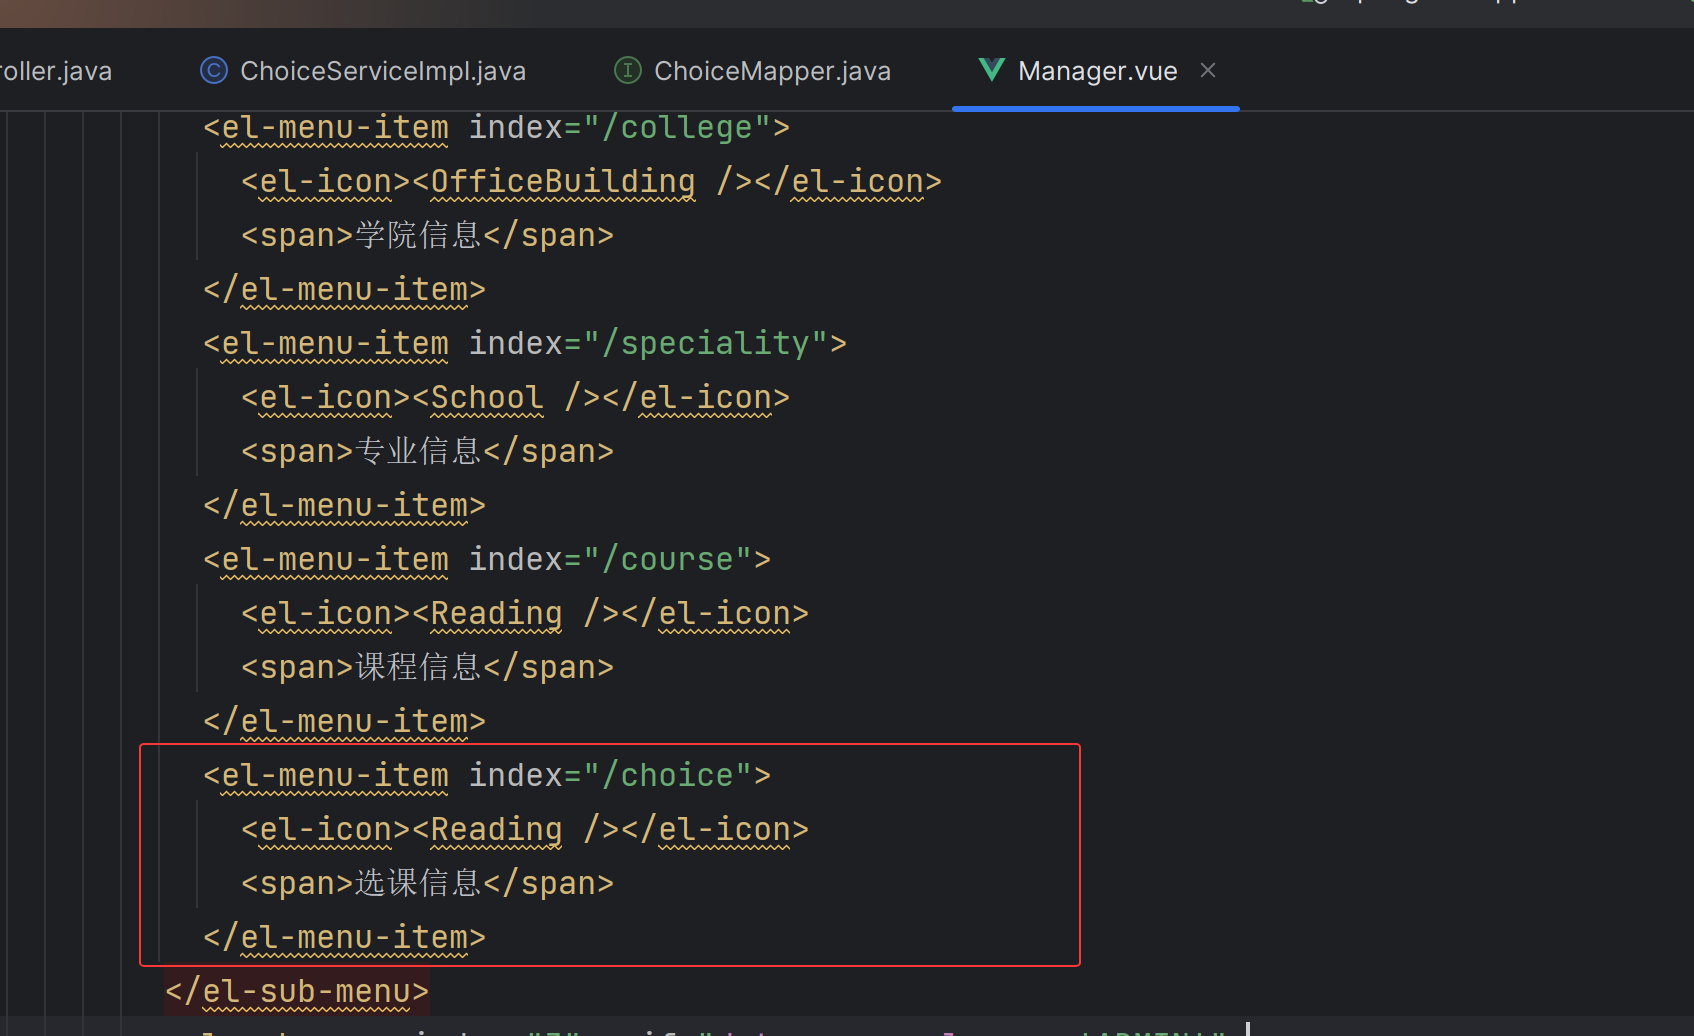Place cursor on the "/college" index value

click(x=677, y=128)
